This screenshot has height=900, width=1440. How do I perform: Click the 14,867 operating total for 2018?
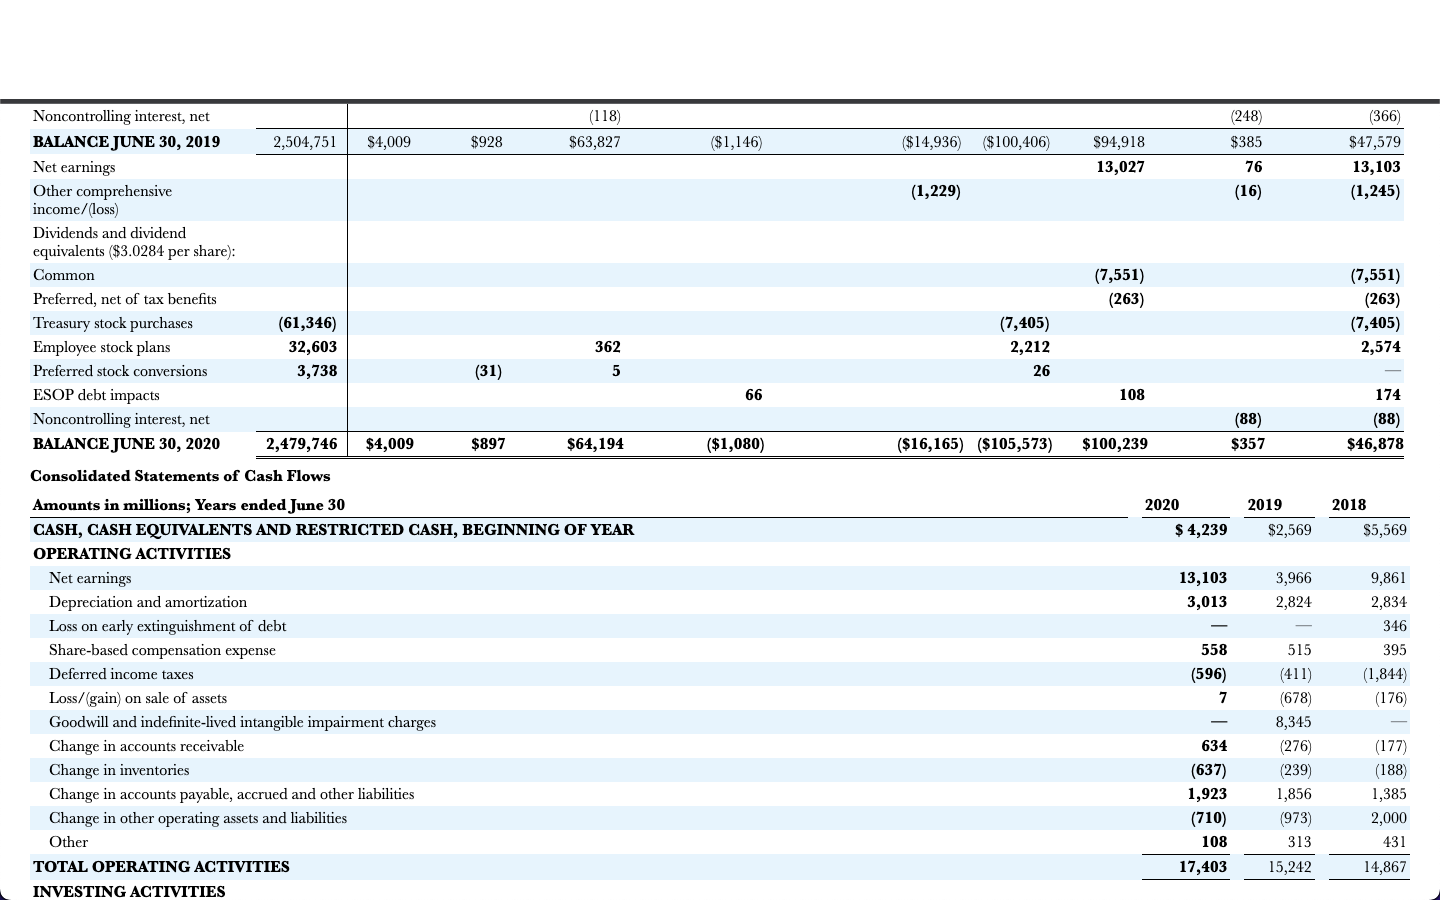[1385, 867]
